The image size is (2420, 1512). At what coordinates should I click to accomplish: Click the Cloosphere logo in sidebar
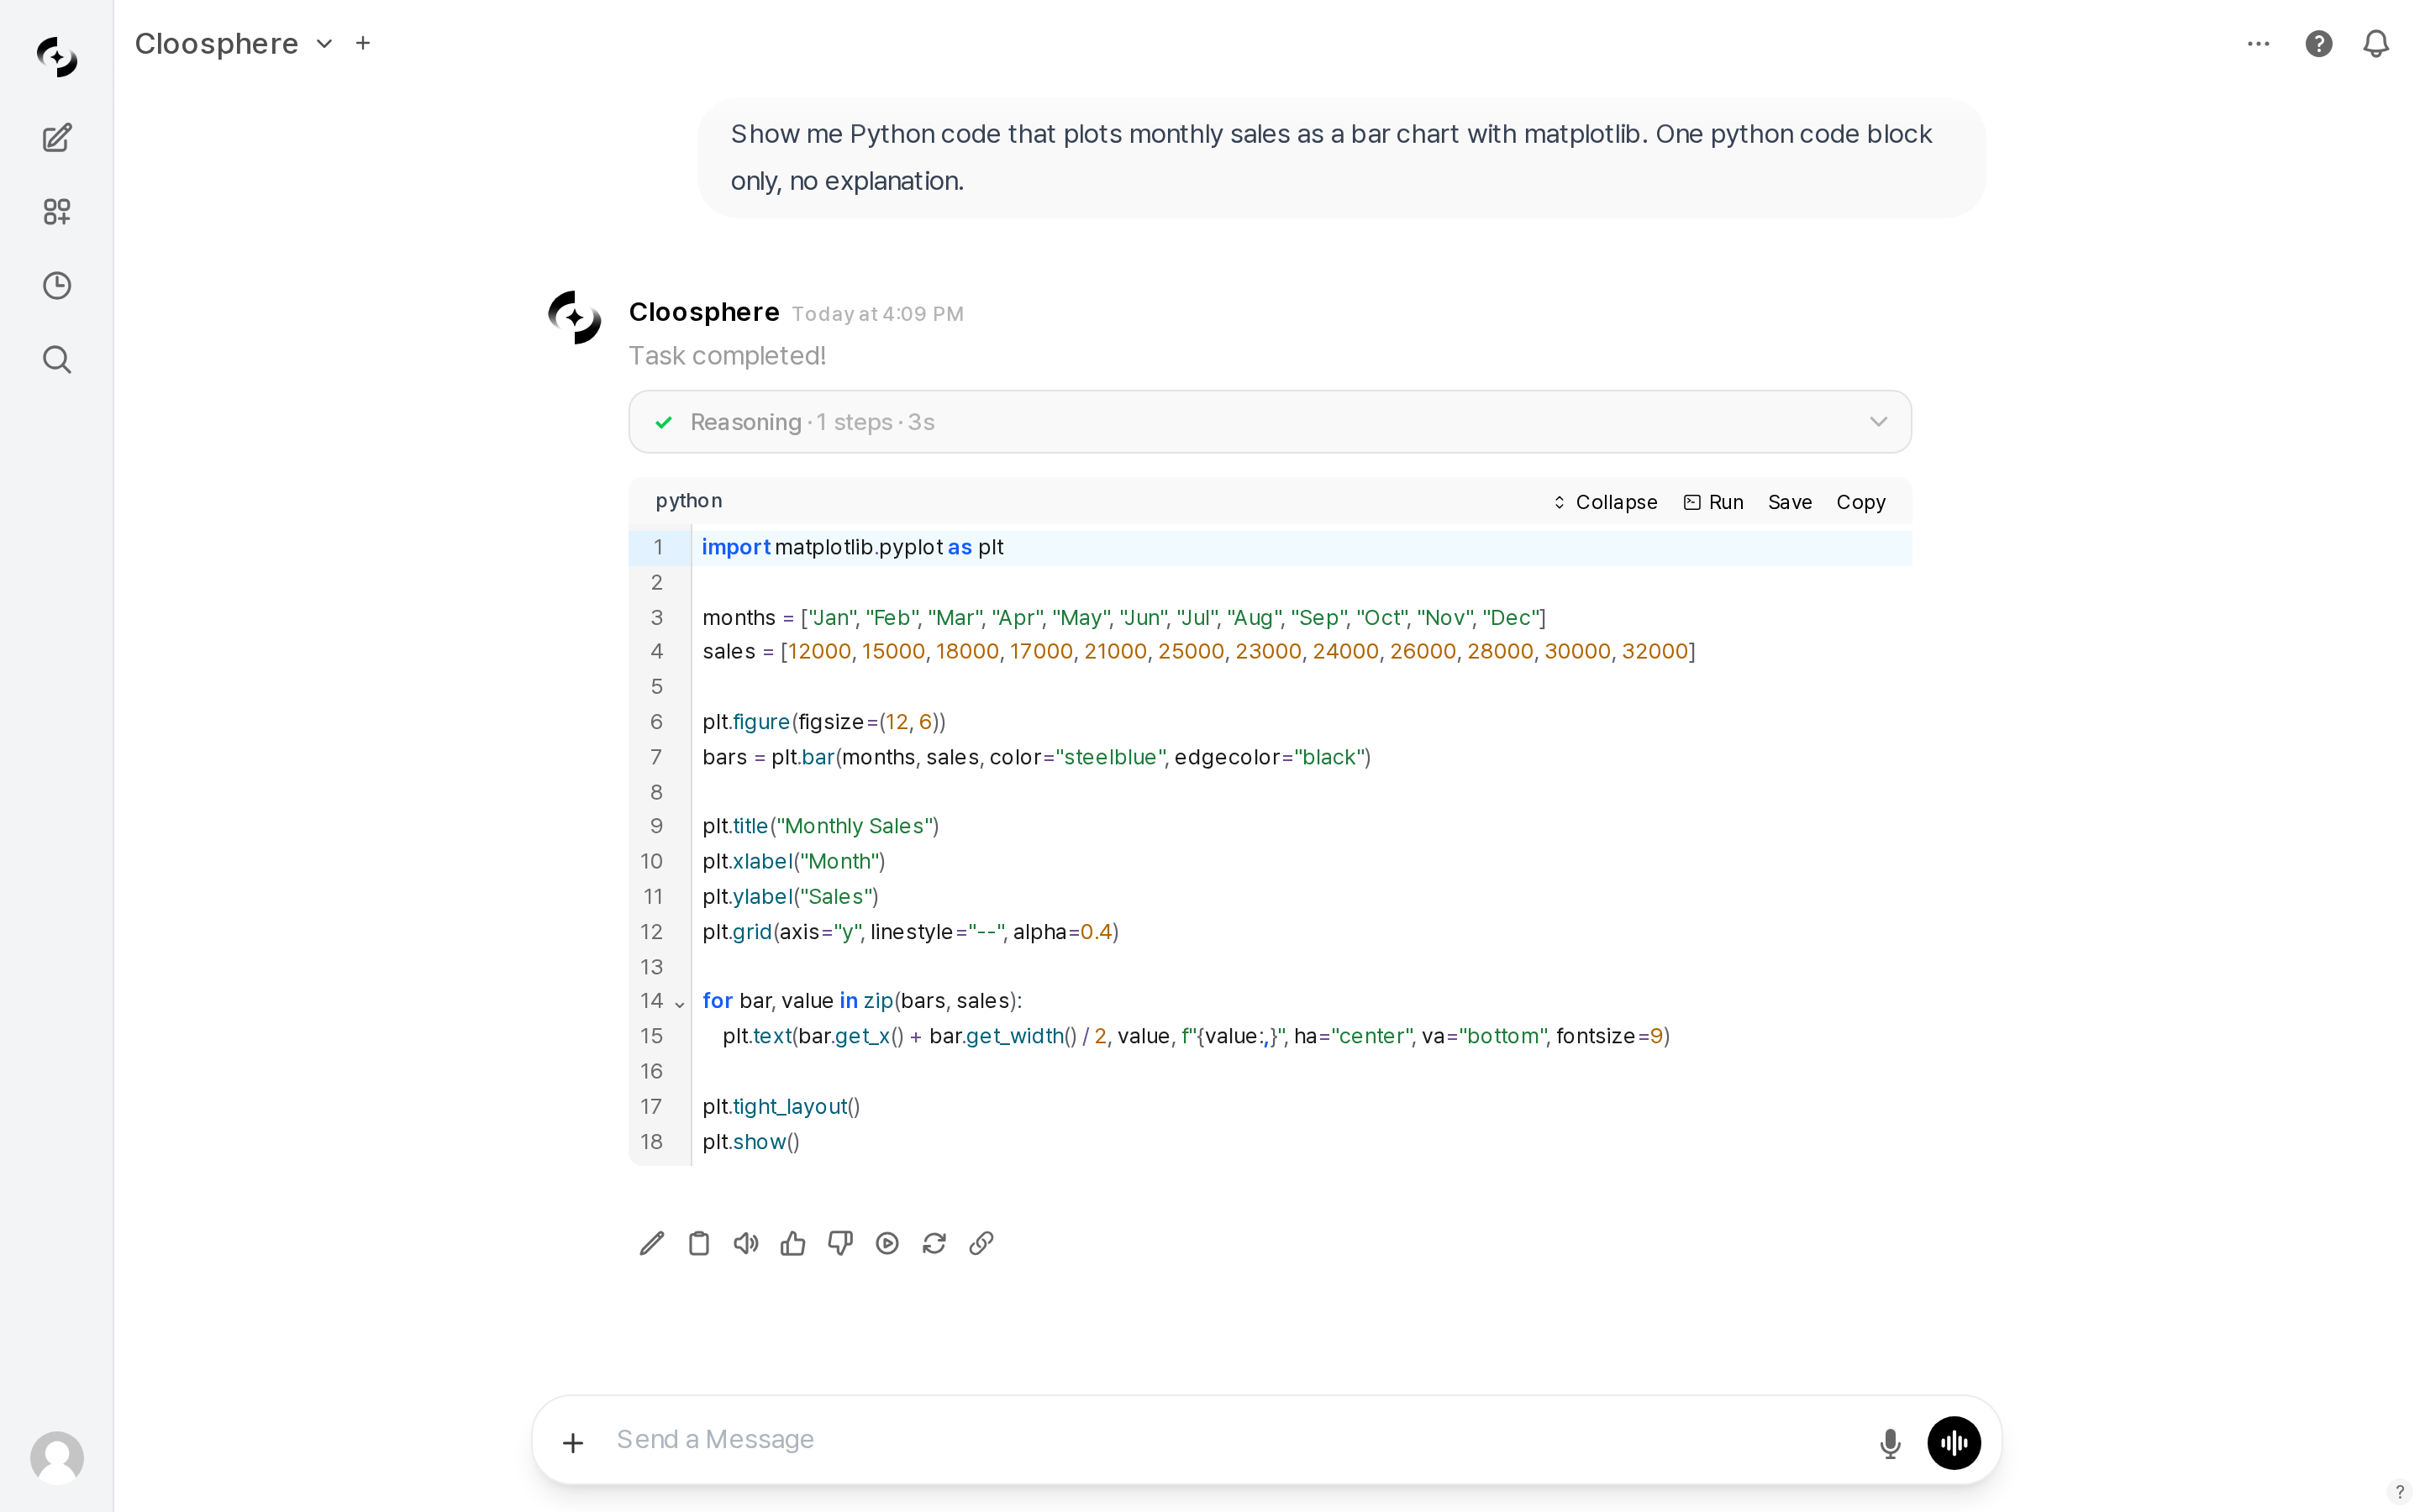pyautogui.click(x=57, y=57)
